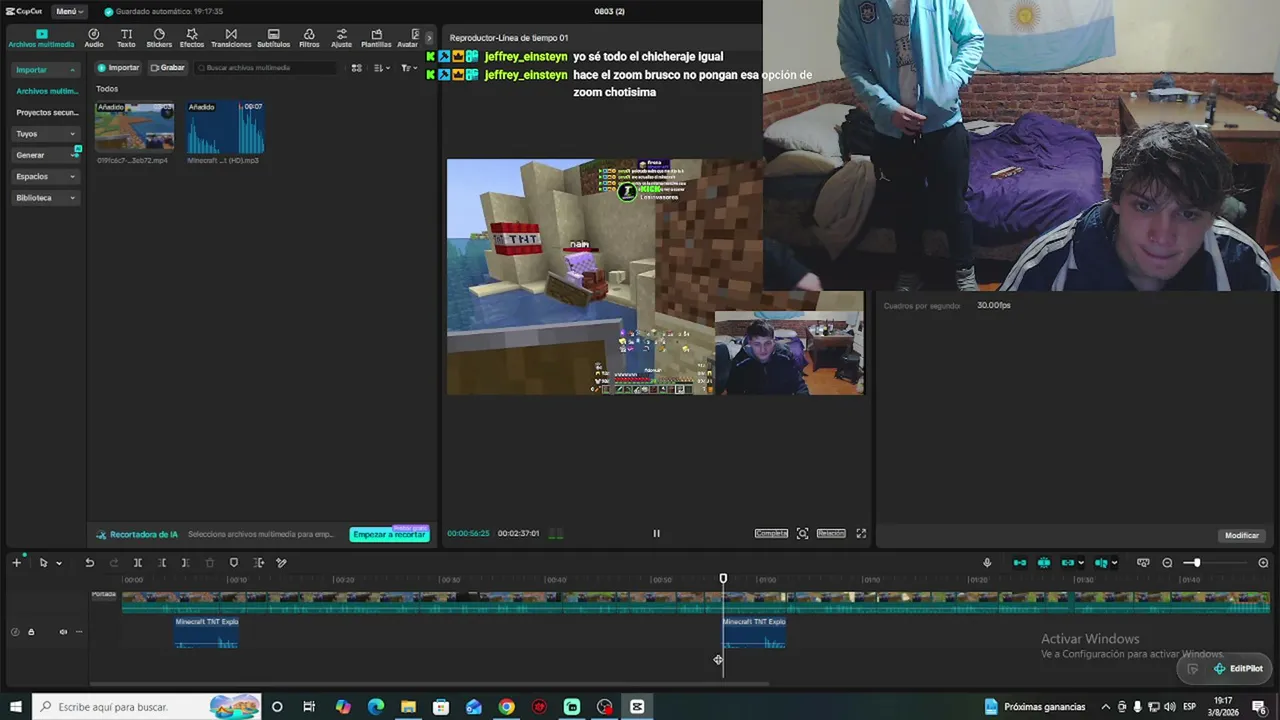Image resolution: width=1280 pixels, height=720 pixels.
Task: Open the Filtros panel
Action: (309, 38)
